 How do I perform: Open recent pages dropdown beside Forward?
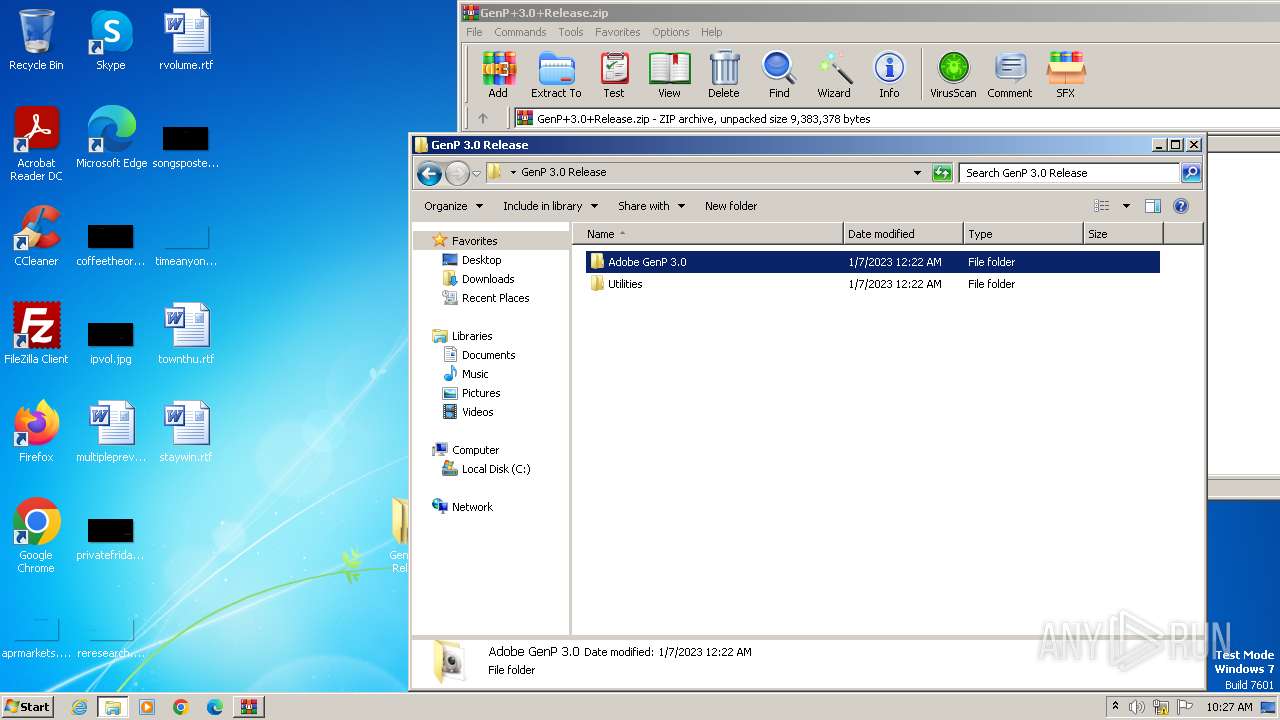476,173
